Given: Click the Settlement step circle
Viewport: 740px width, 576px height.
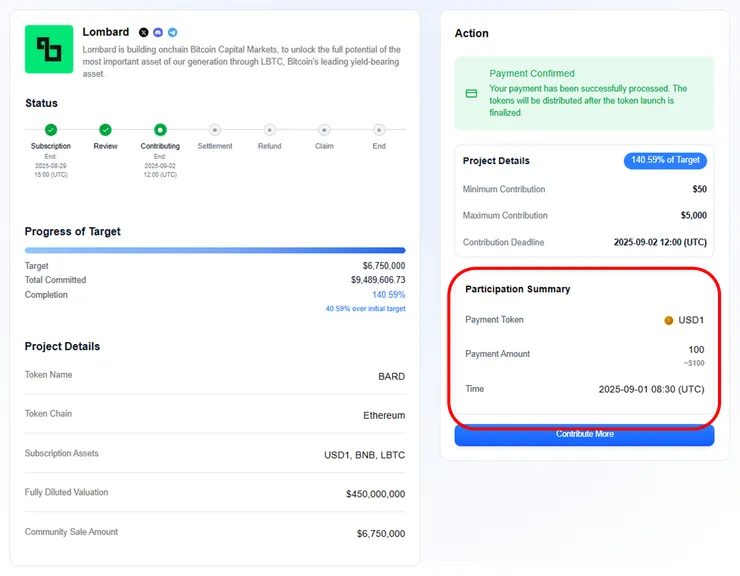Looking at the screenshot, I should pyautogui.click(x=215, y=129).
